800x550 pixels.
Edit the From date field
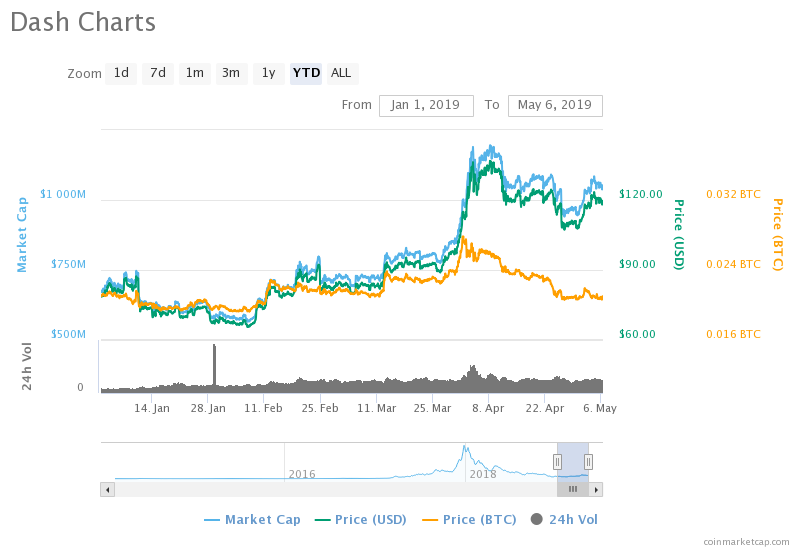pyautogui.click(x=426, y=106)
